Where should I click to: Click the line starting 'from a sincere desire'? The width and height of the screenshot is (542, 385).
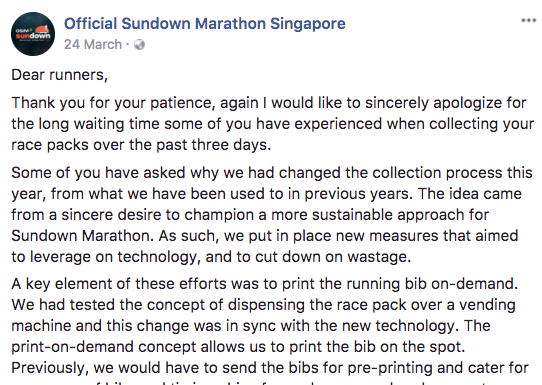(250, 215)
